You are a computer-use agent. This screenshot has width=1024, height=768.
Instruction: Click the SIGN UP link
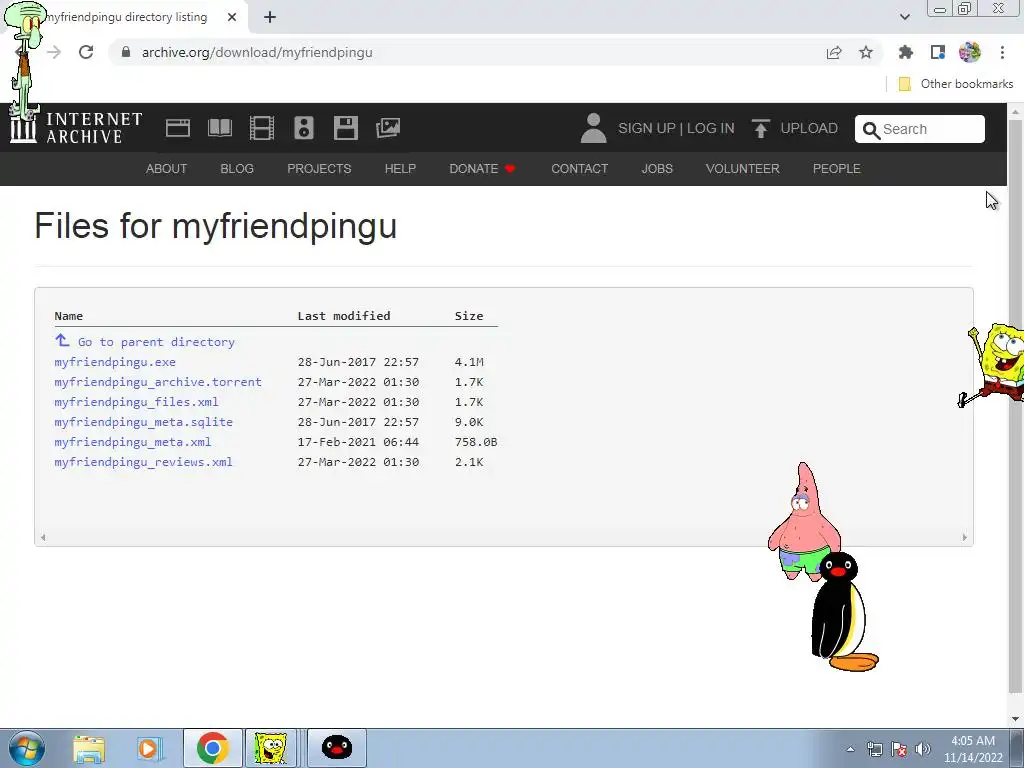click(x=647, y=128)
